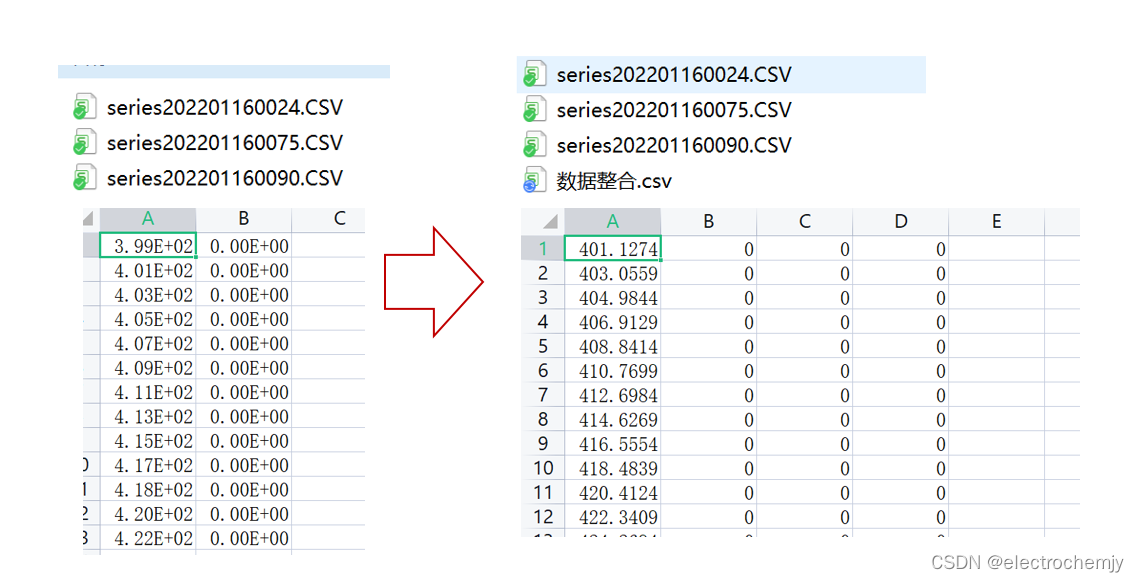Viewport: 1139px width, 582px height.
Task: Select column E header in right sheet
Action: coord(996,222)
